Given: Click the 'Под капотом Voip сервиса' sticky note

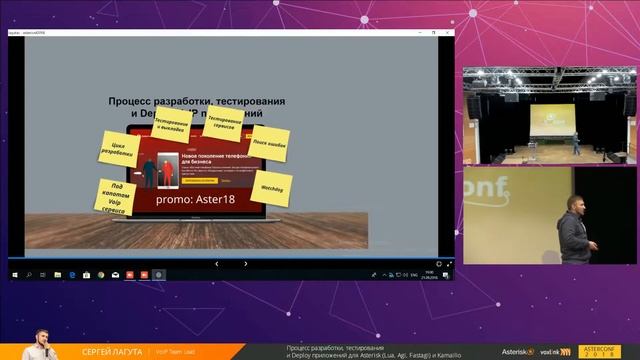Looking at the screenshot, I should point(115,198).
